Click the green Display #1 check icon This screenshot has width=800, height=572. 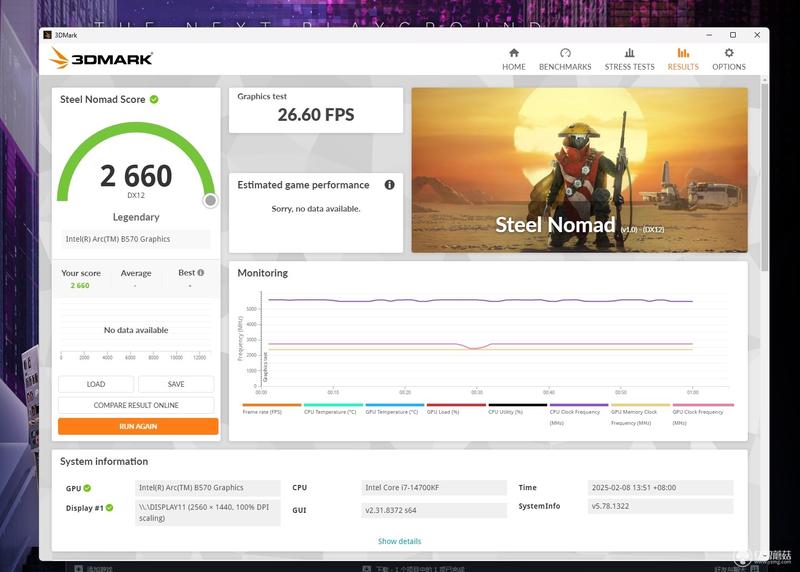pos(109,508)
